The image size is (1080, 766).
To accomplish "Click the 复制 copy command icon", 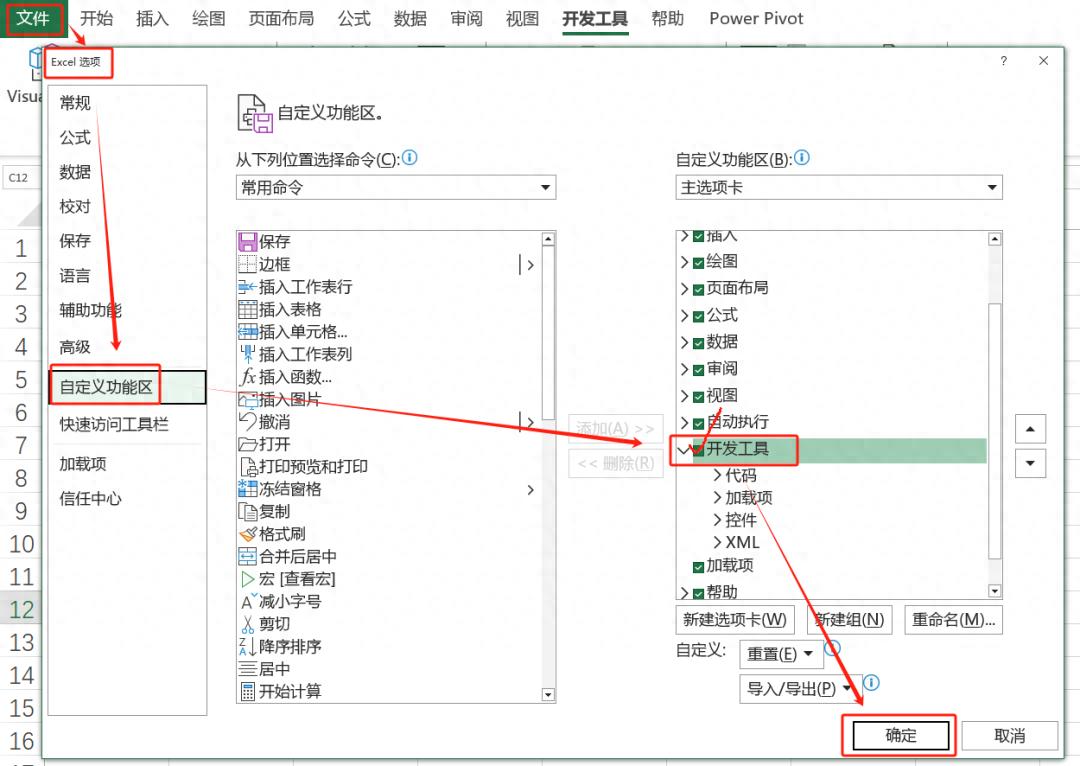I will (x=247, y=512).
